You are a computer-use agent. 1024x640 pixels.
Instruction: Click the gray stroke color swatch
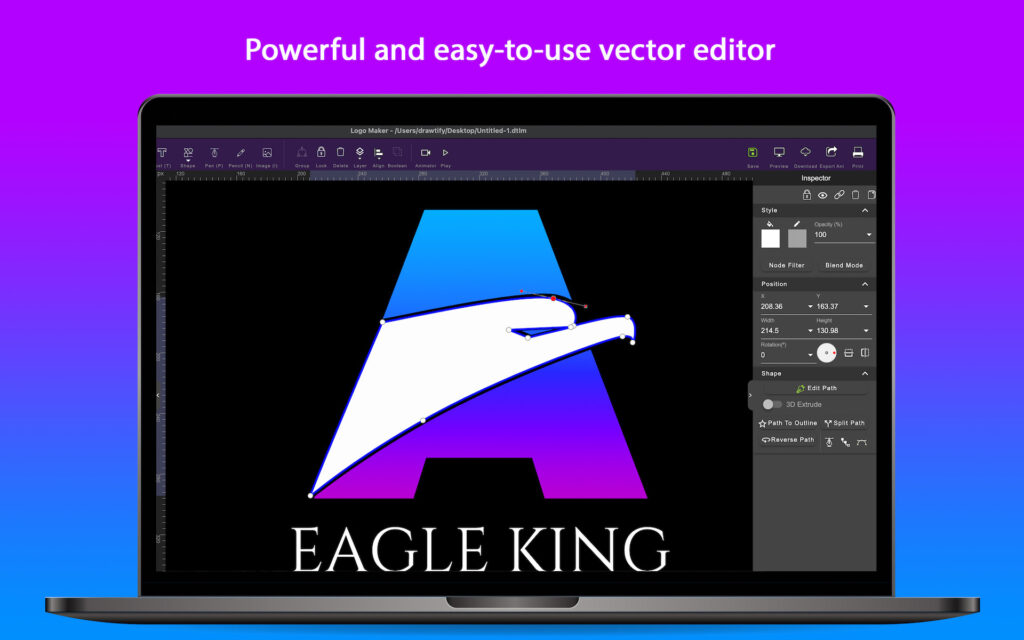797,238
